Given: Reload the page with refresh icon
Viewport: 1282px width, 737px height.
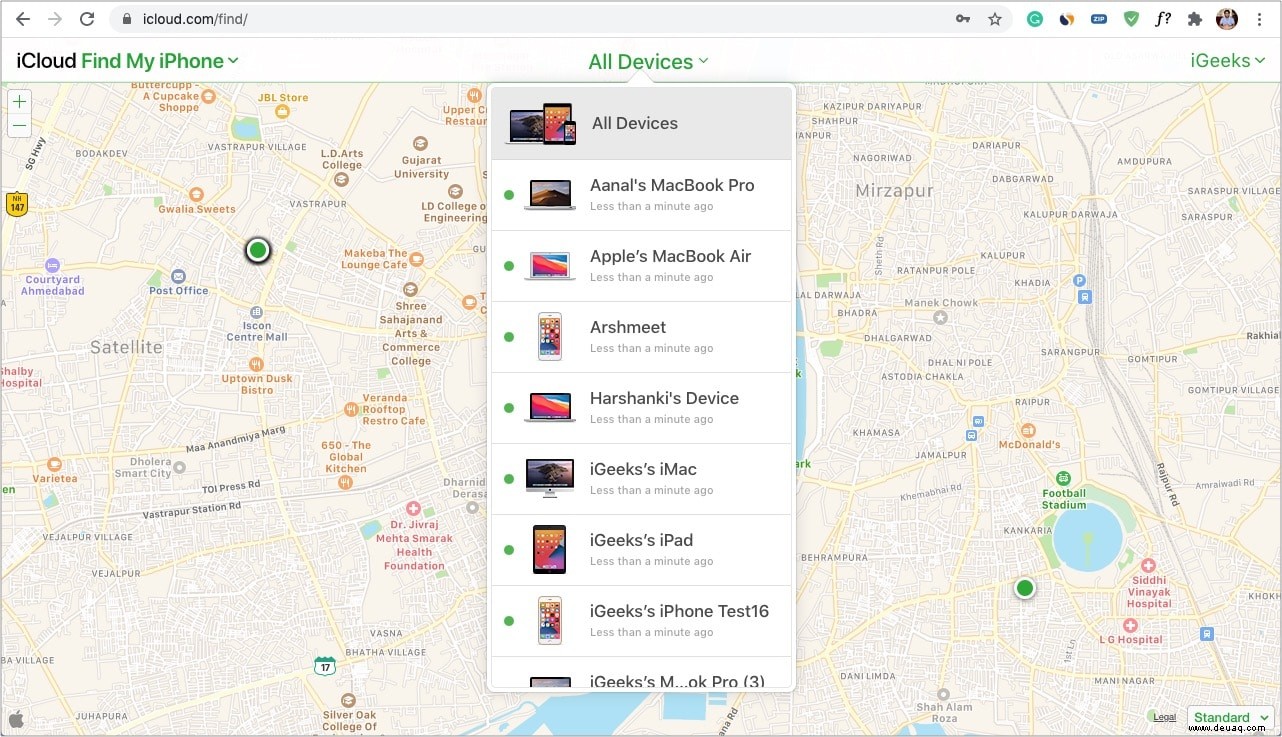Looking at the screenshot, I should tap(87, 19).
